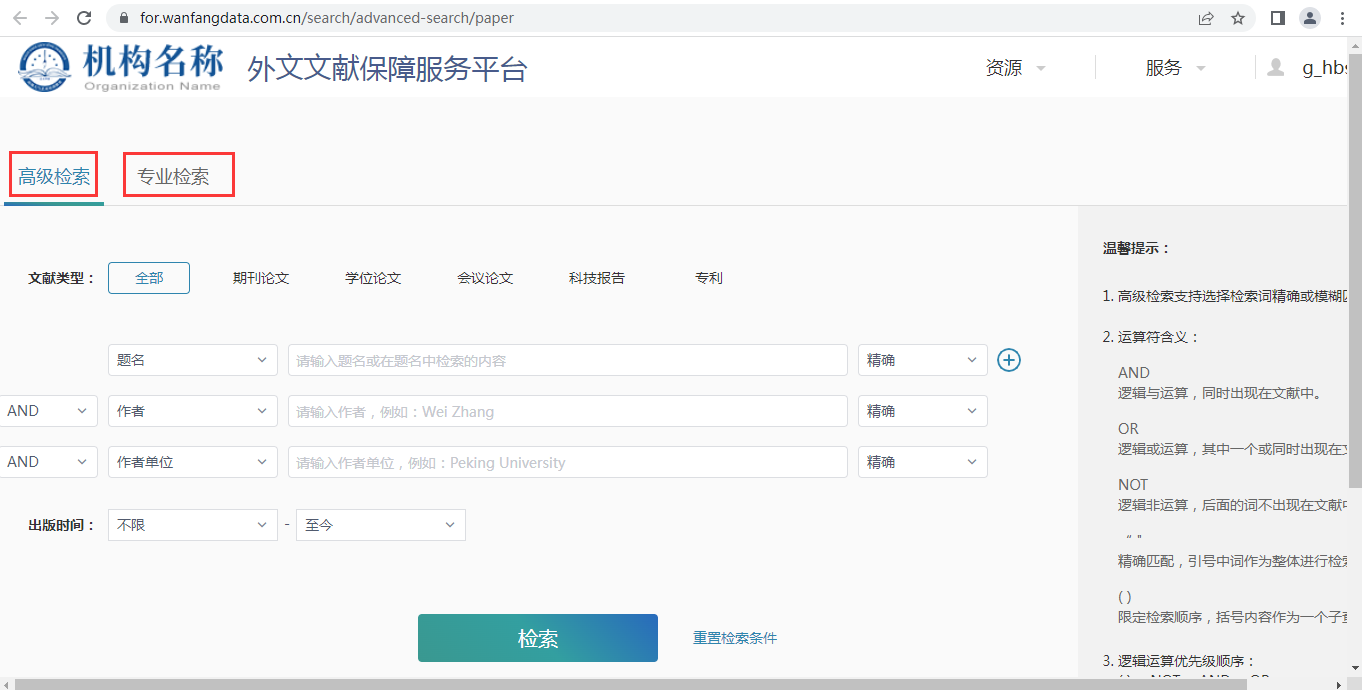The height and width of the screenshot is (690, 1362).
Task: Open the first AND operator dropdown
Action: [x=48, y=411]
